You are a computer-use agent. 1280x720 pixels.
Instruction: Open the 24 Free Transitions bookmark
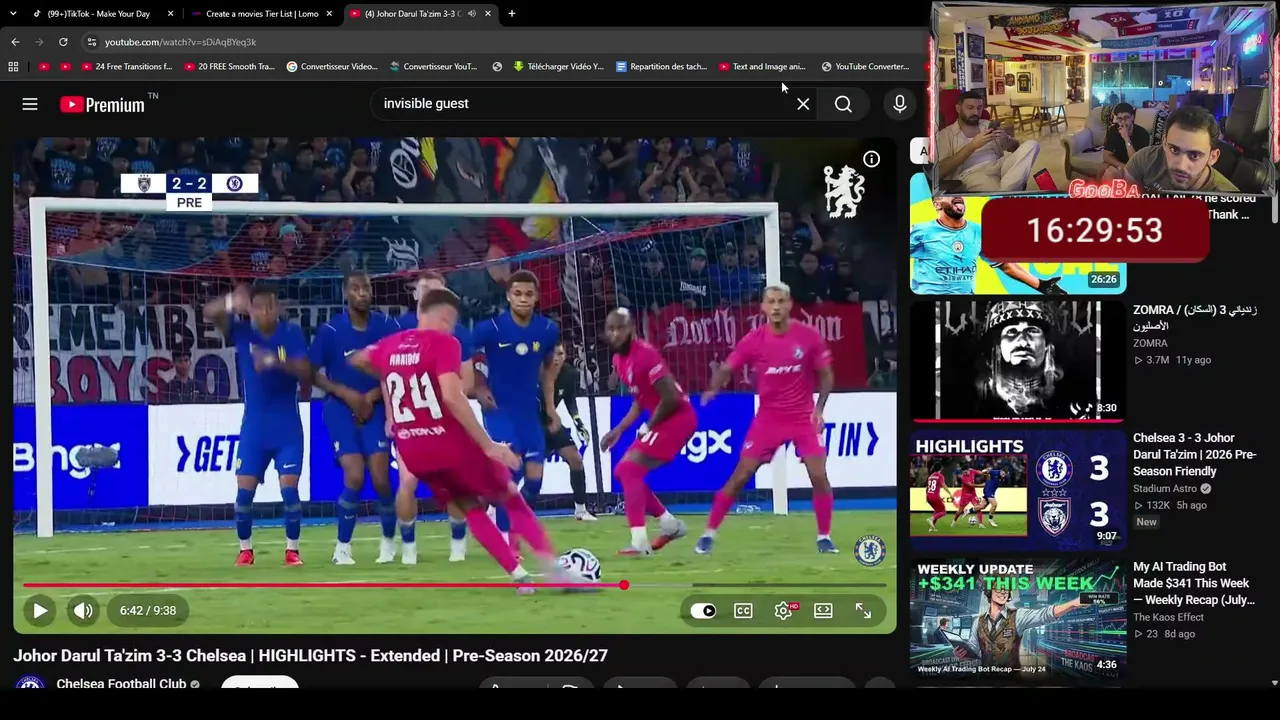click(126, 67)
